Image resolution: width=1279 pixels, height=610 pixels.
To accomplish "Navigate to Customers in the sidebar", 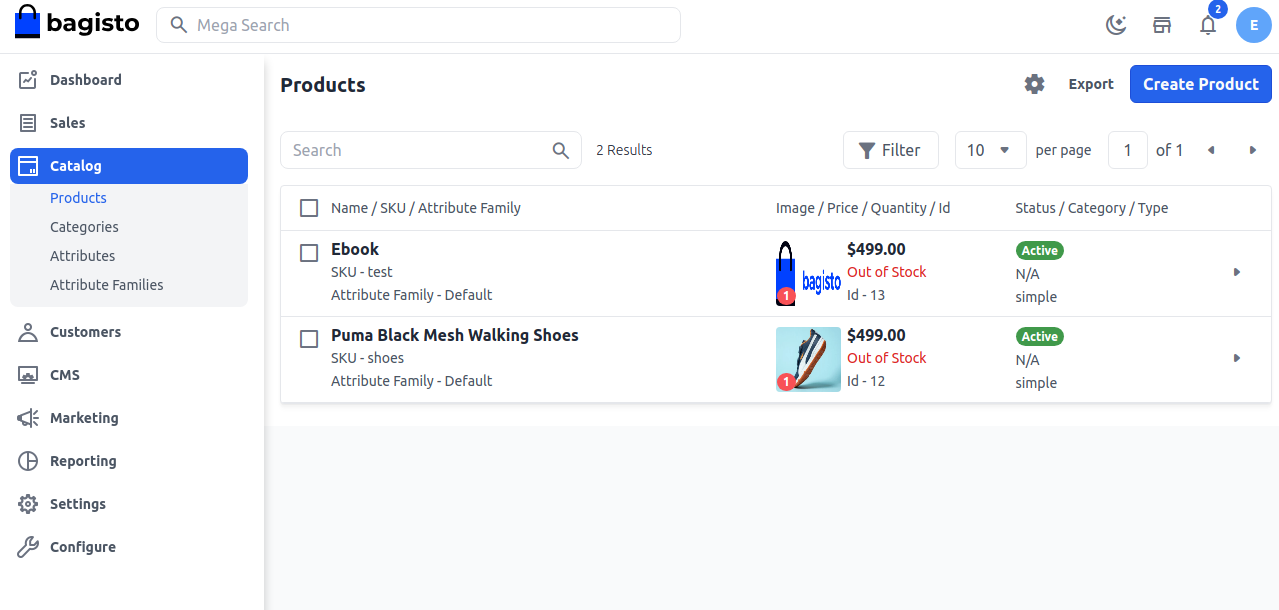I will 85,332.
